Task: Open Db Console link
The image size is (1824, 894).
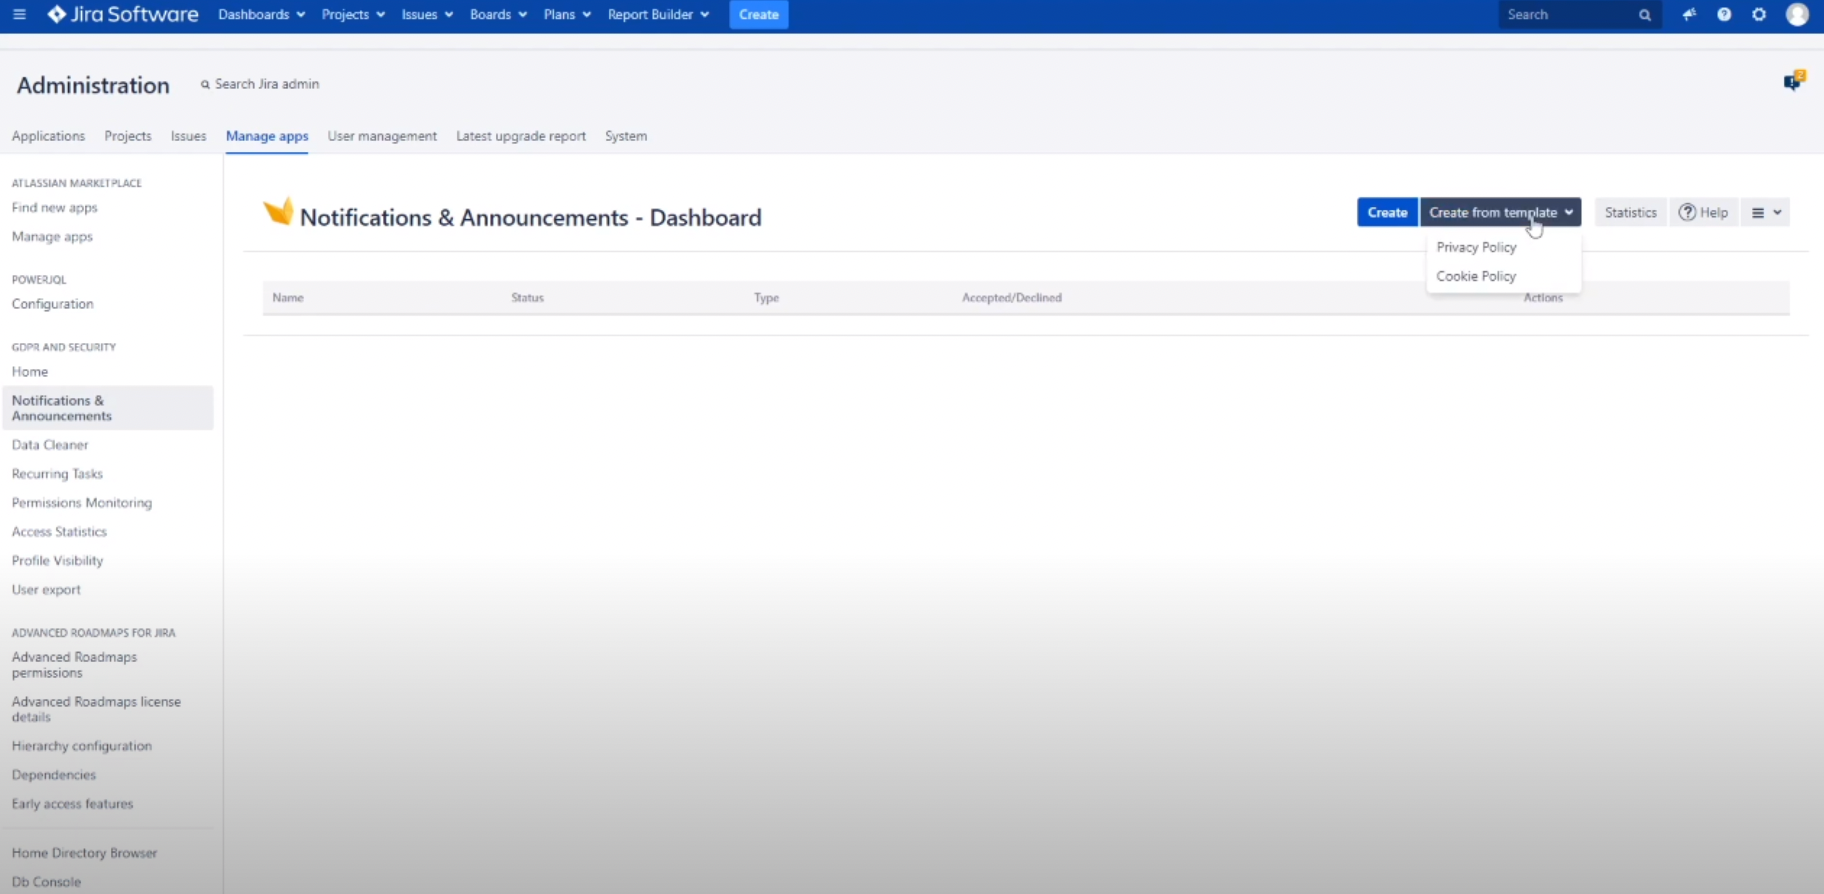Action: tap(46, 882)
